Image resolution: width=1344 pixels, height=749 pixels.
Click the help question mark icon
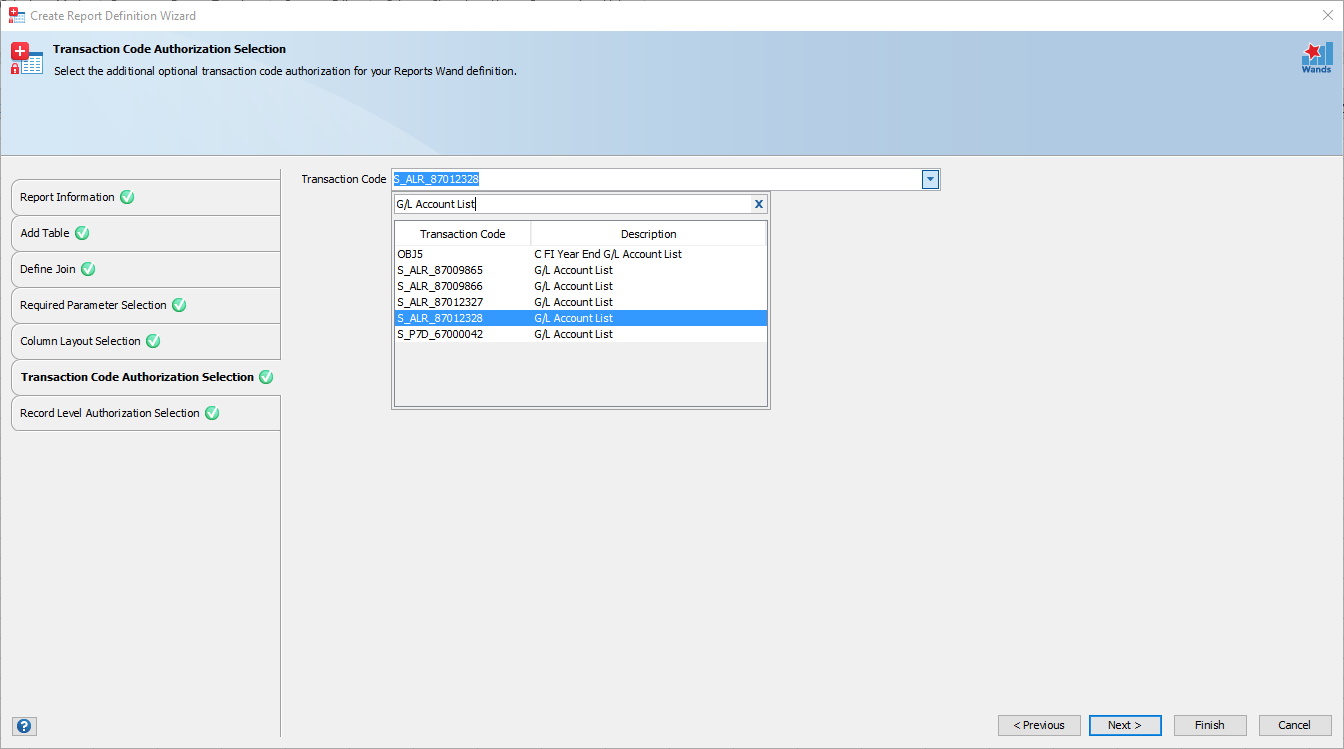24,725
